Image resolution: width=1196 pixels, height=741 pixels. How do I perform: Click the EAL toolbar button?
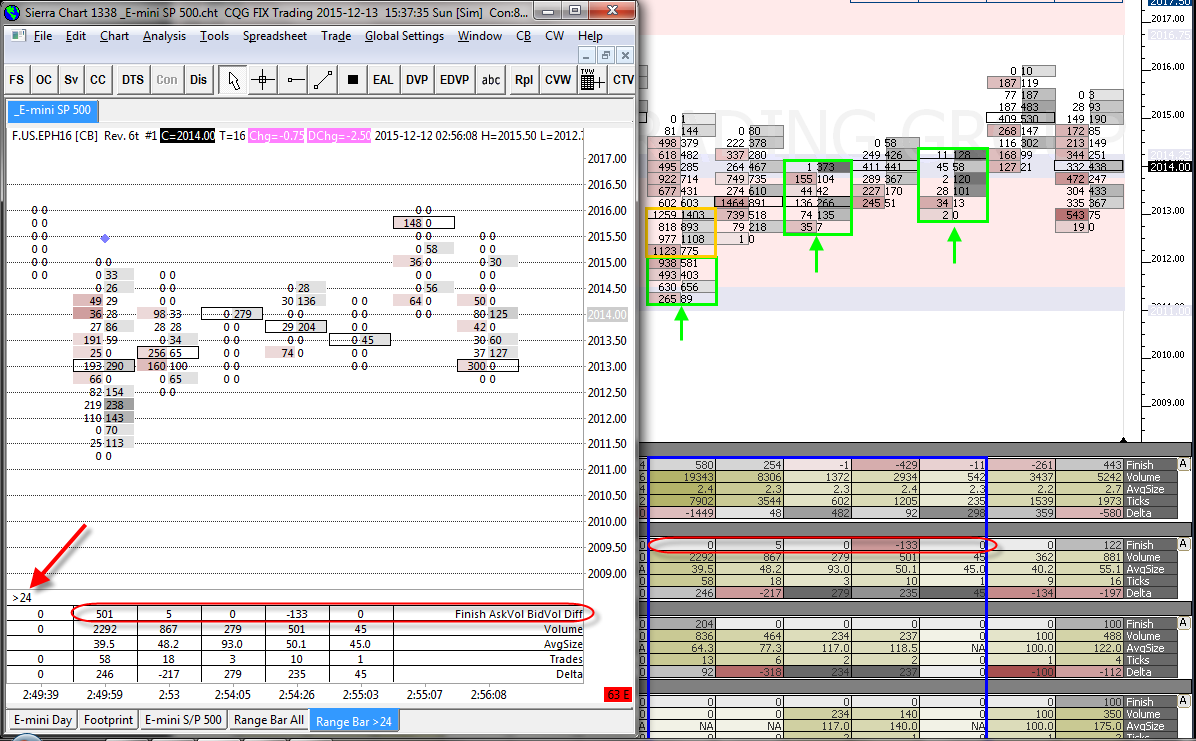click(383, 79)
